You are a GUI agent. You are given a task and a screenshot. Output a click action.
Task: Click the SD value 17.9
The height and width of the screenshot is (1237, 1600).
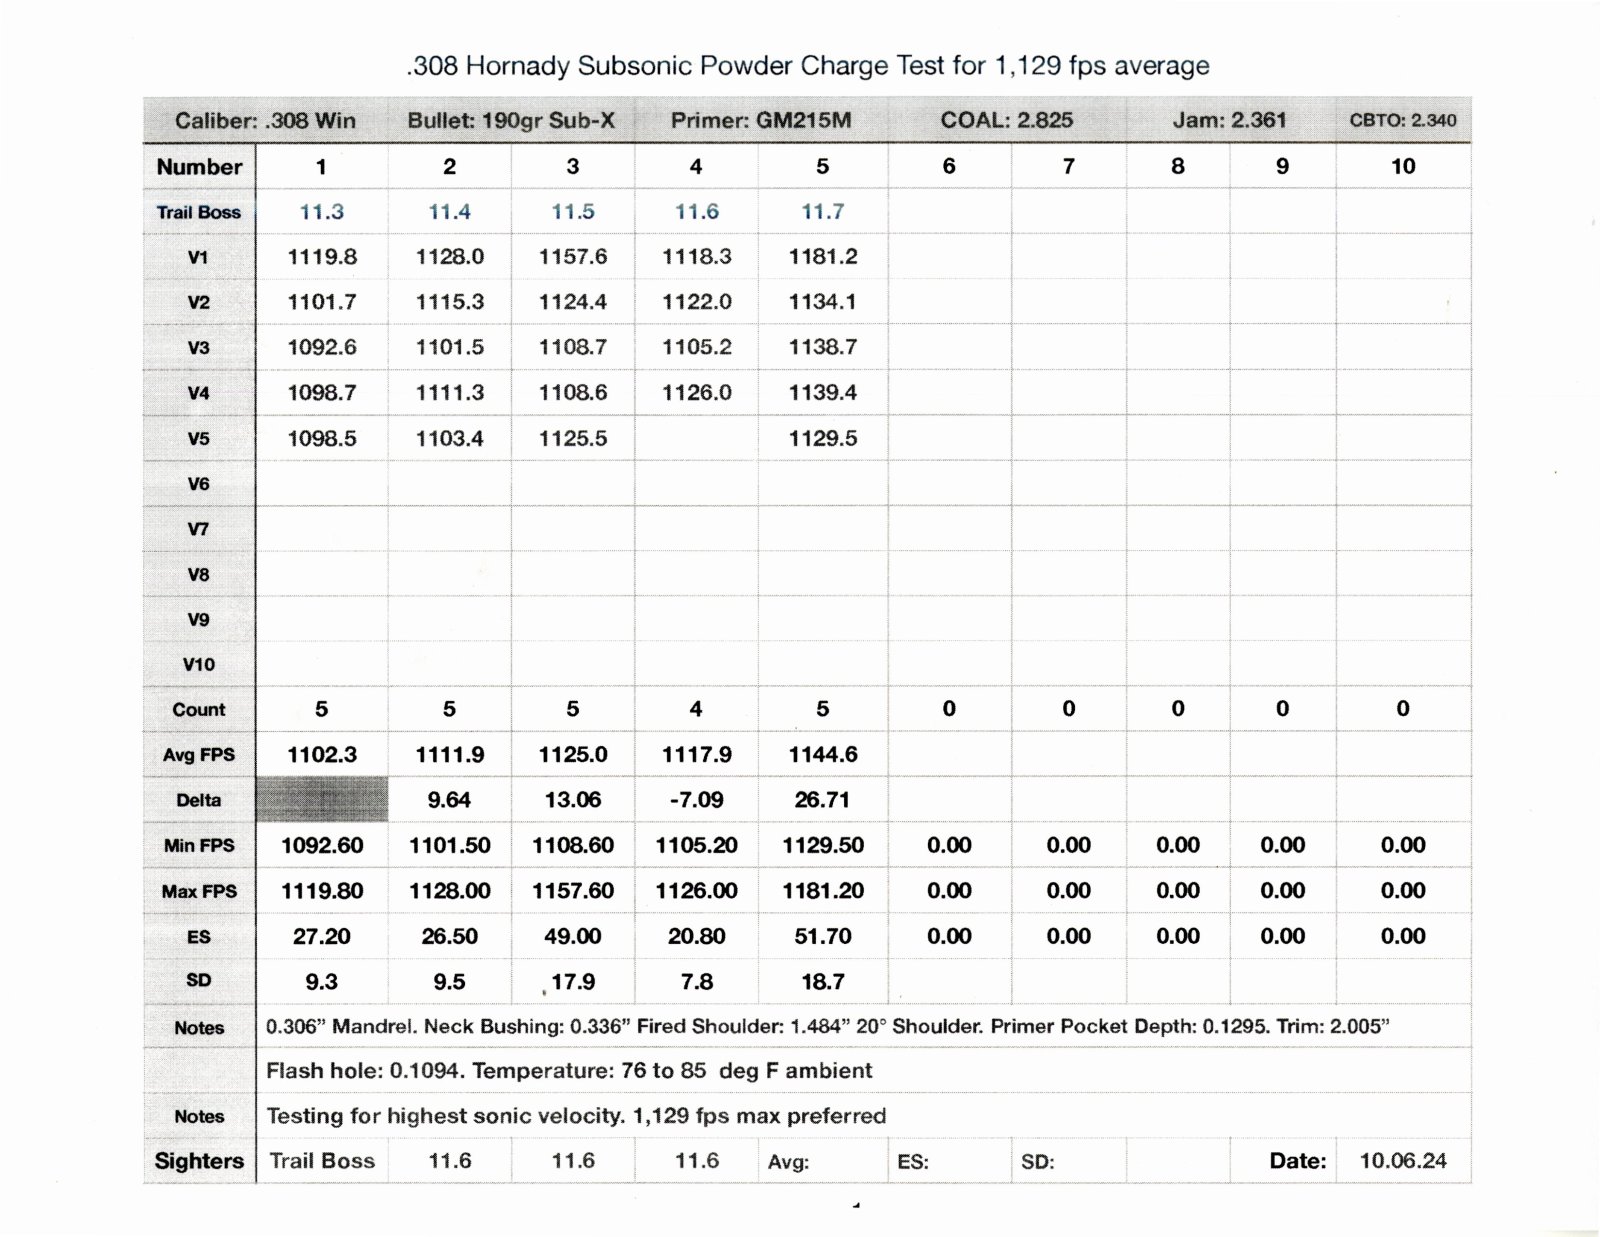573,982
